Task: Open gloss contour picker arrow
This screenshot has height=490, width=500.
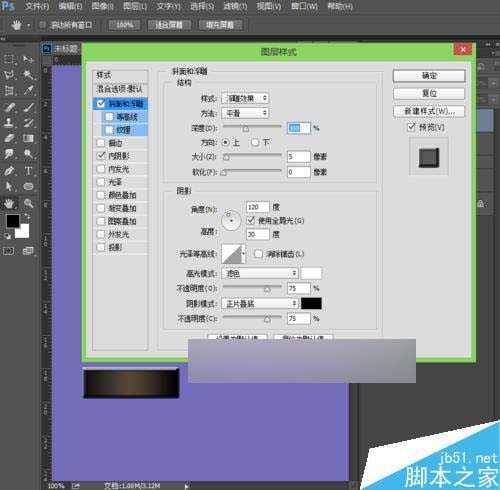Action: coord(244,254)
